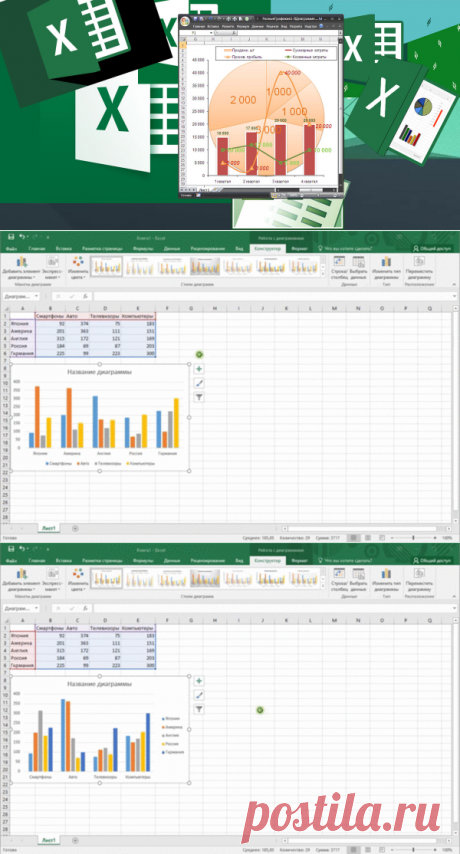
Task: Click Chart Filters funnel button beside upper chart
Action: 199,398
